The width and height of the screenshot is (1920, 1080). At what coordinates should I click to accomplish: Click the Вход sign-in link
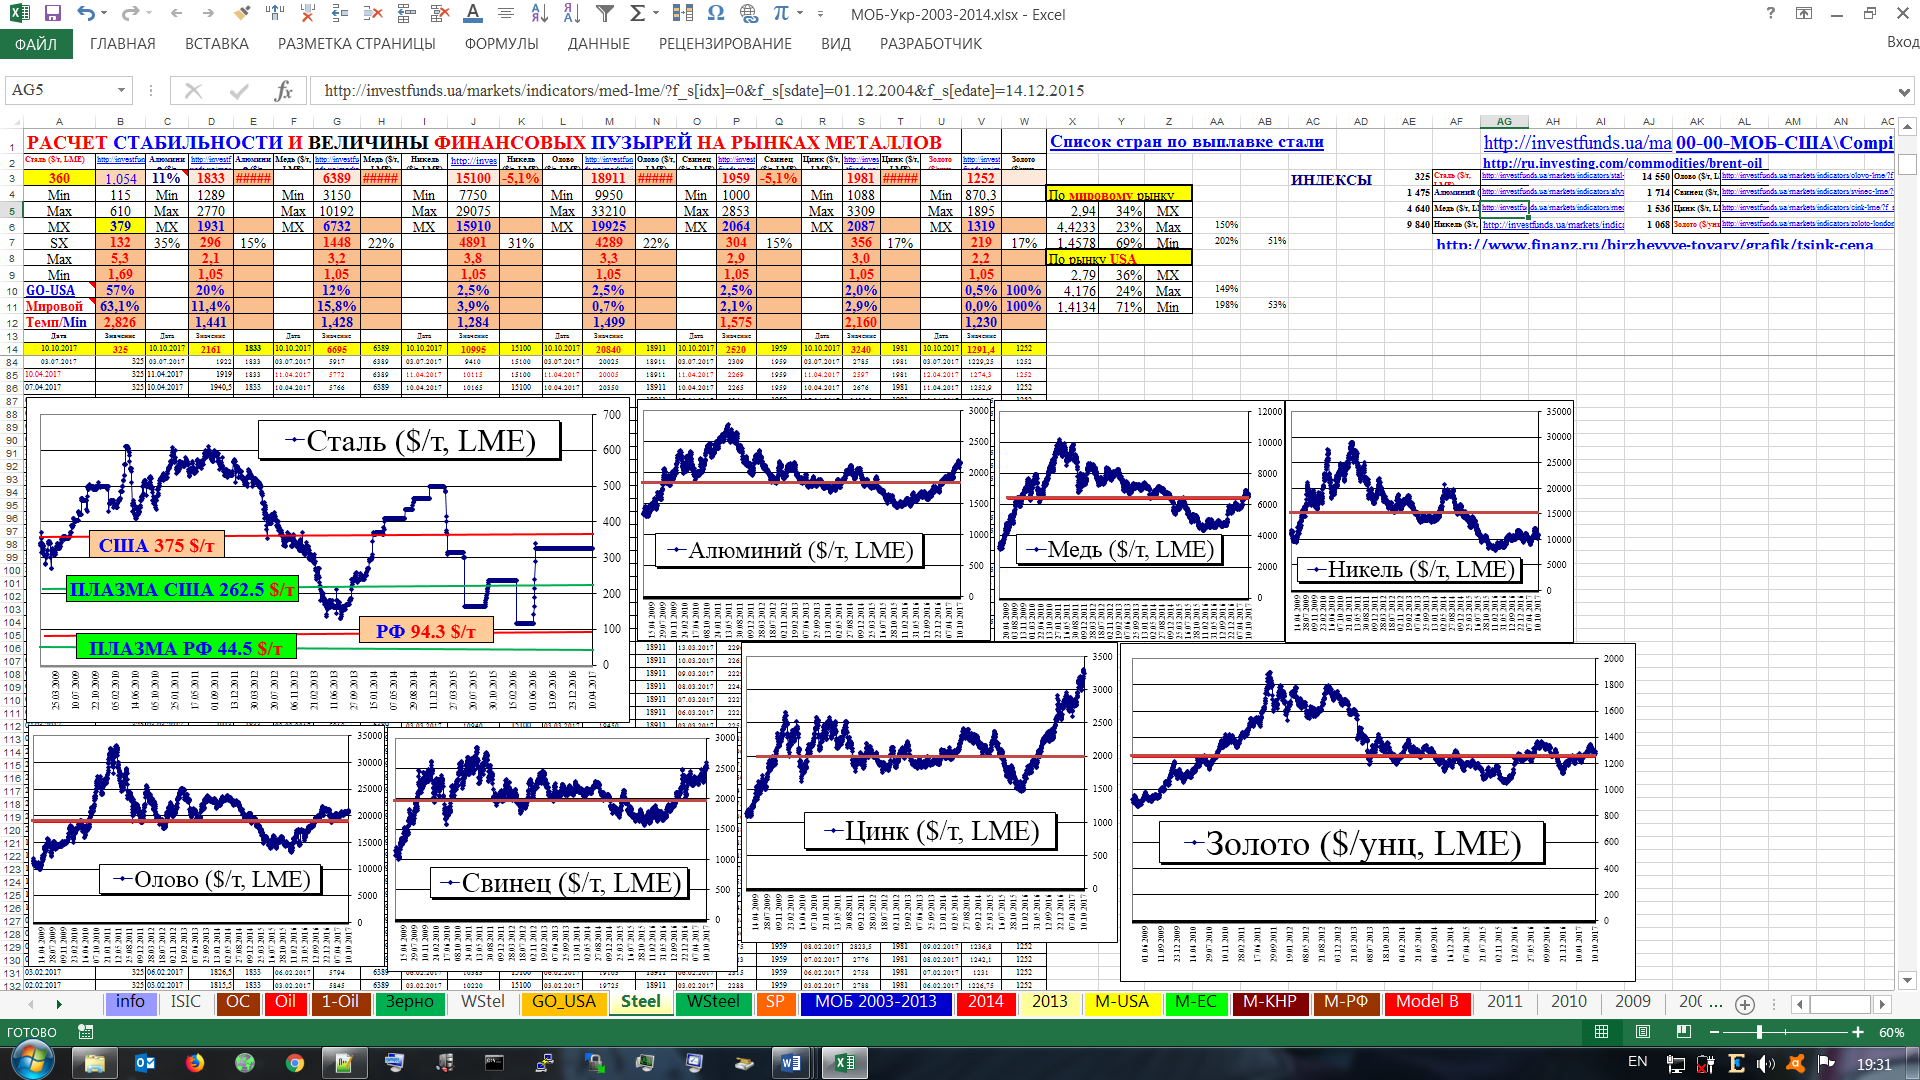1901,42
